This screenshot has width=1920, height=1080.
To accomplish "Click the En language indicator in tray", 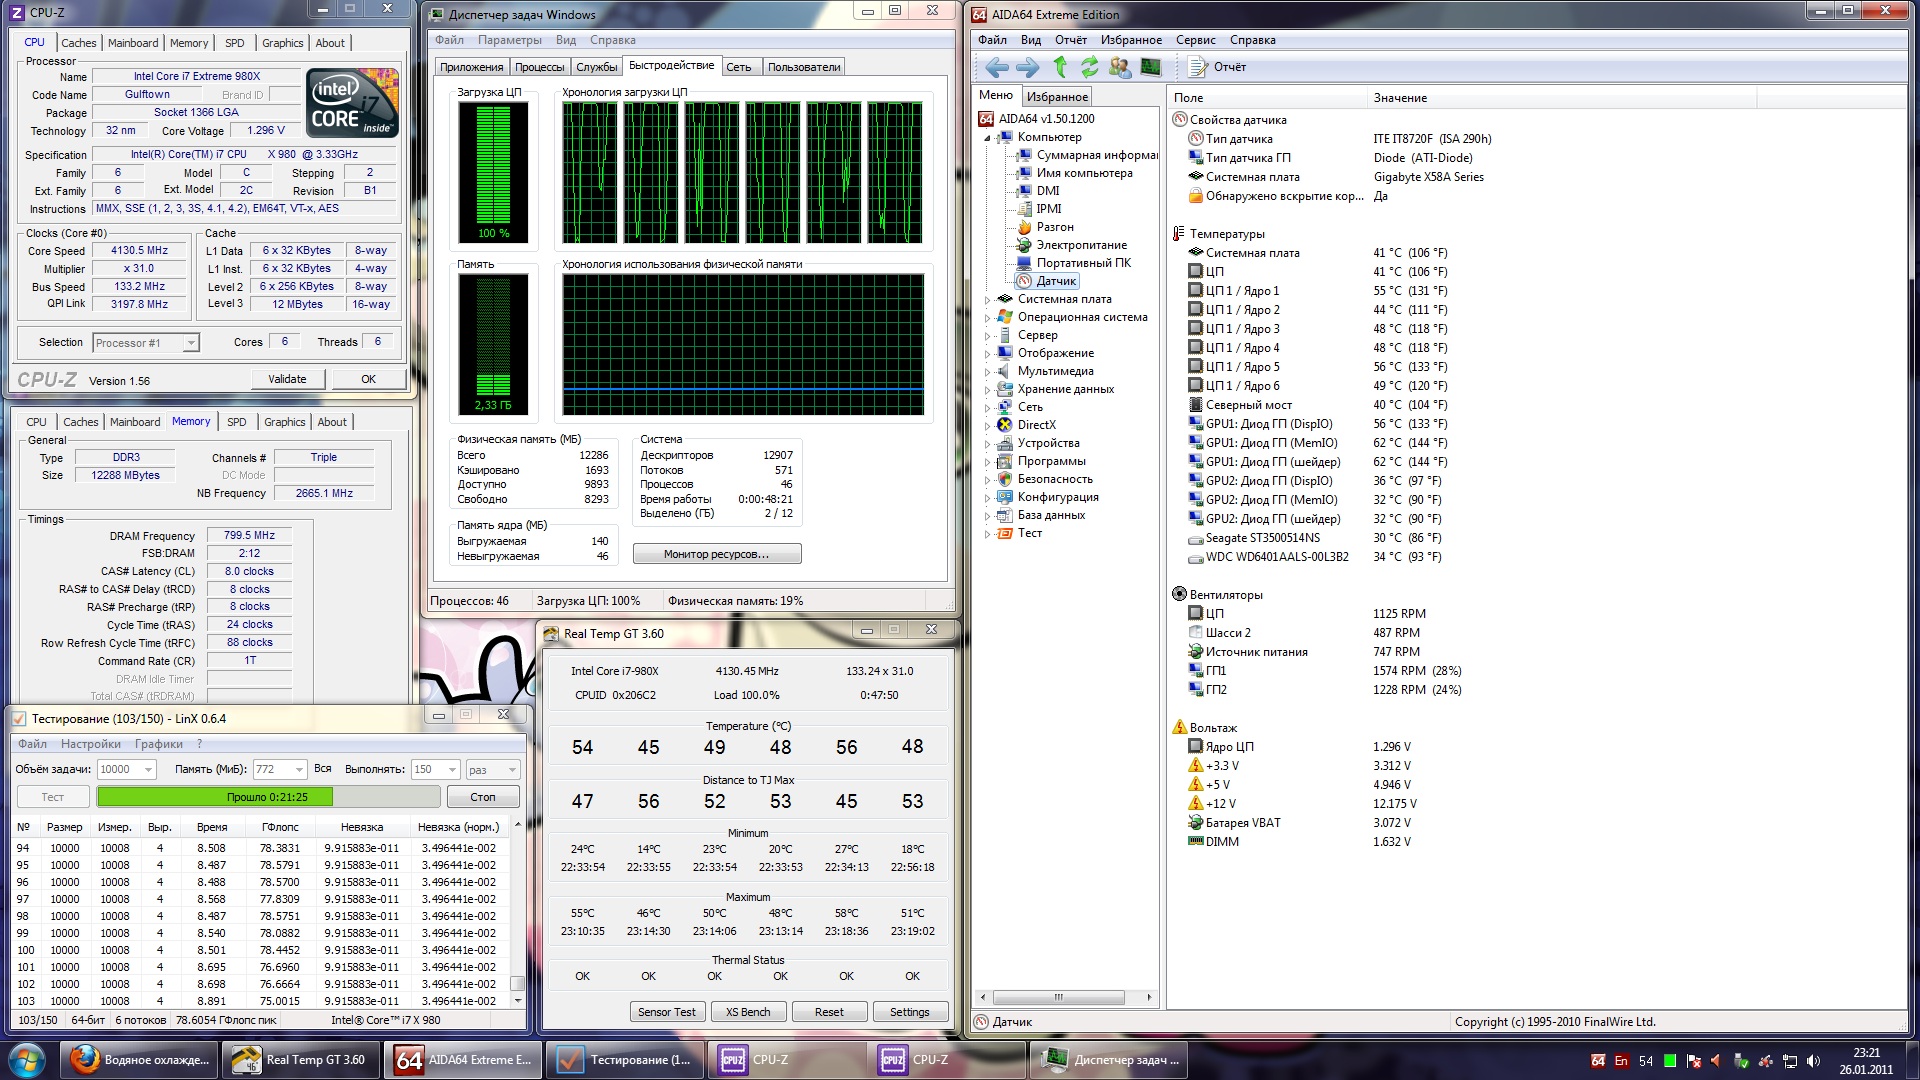I will point(1621,1061).
